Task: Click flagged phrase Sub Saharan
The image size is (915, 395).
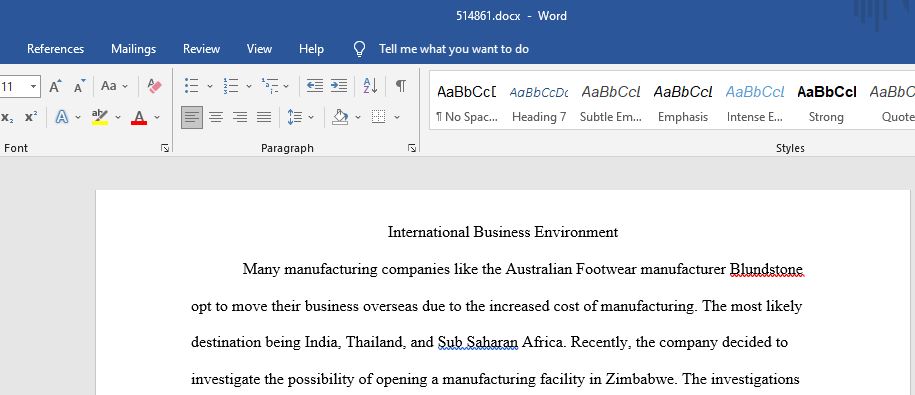Action: 478,342
